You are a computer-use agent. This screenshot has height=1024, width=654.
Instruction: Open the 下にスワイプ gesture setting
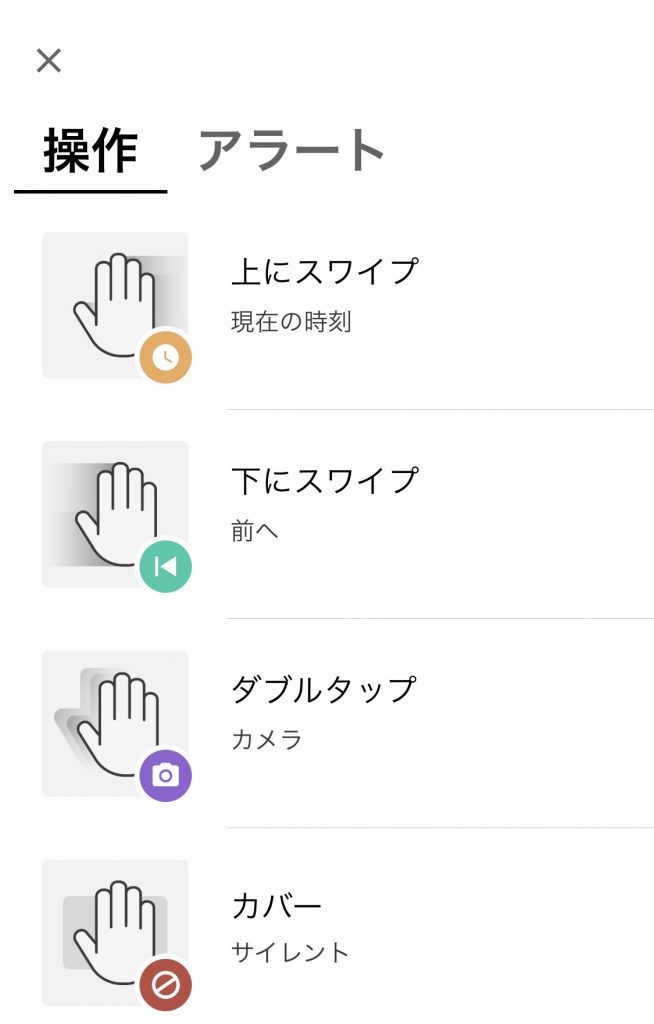click(x=325, y=480)
